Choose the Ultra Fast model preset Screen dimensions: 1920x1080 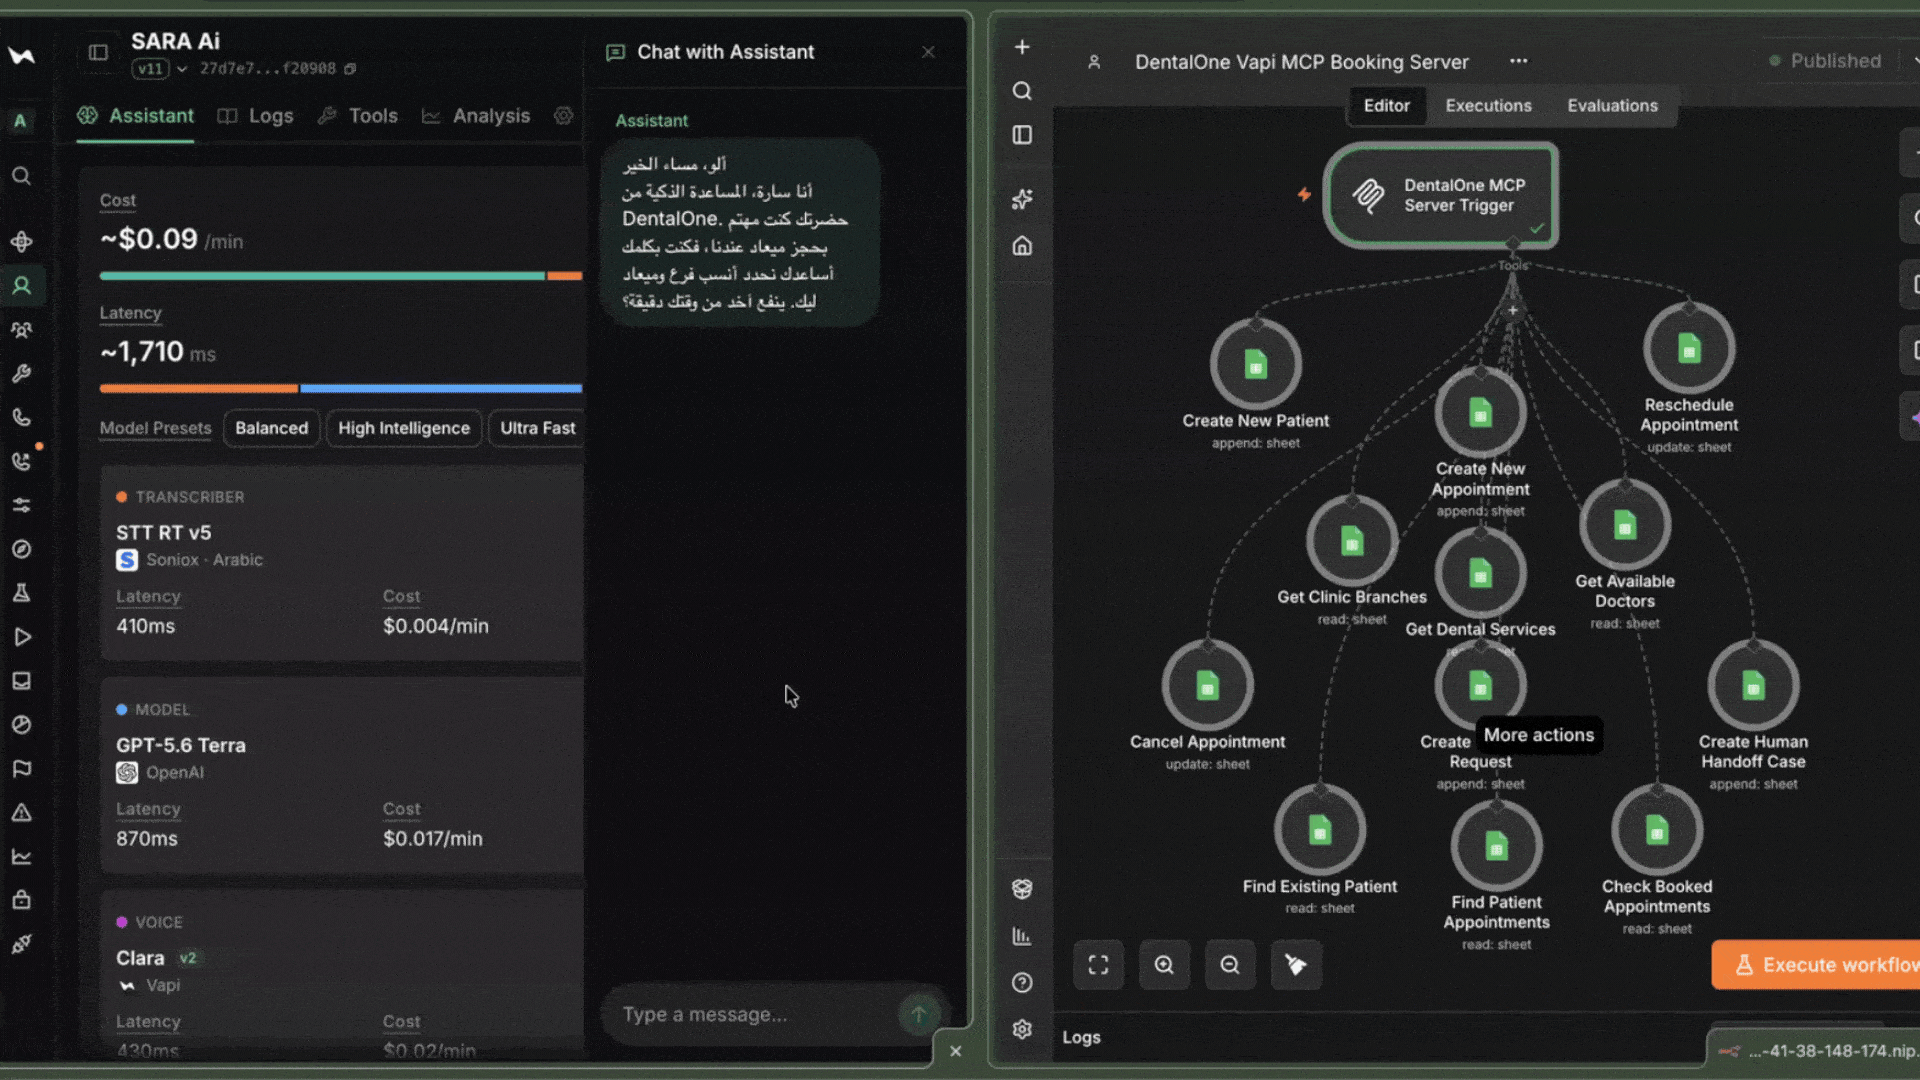pos(537,428)
